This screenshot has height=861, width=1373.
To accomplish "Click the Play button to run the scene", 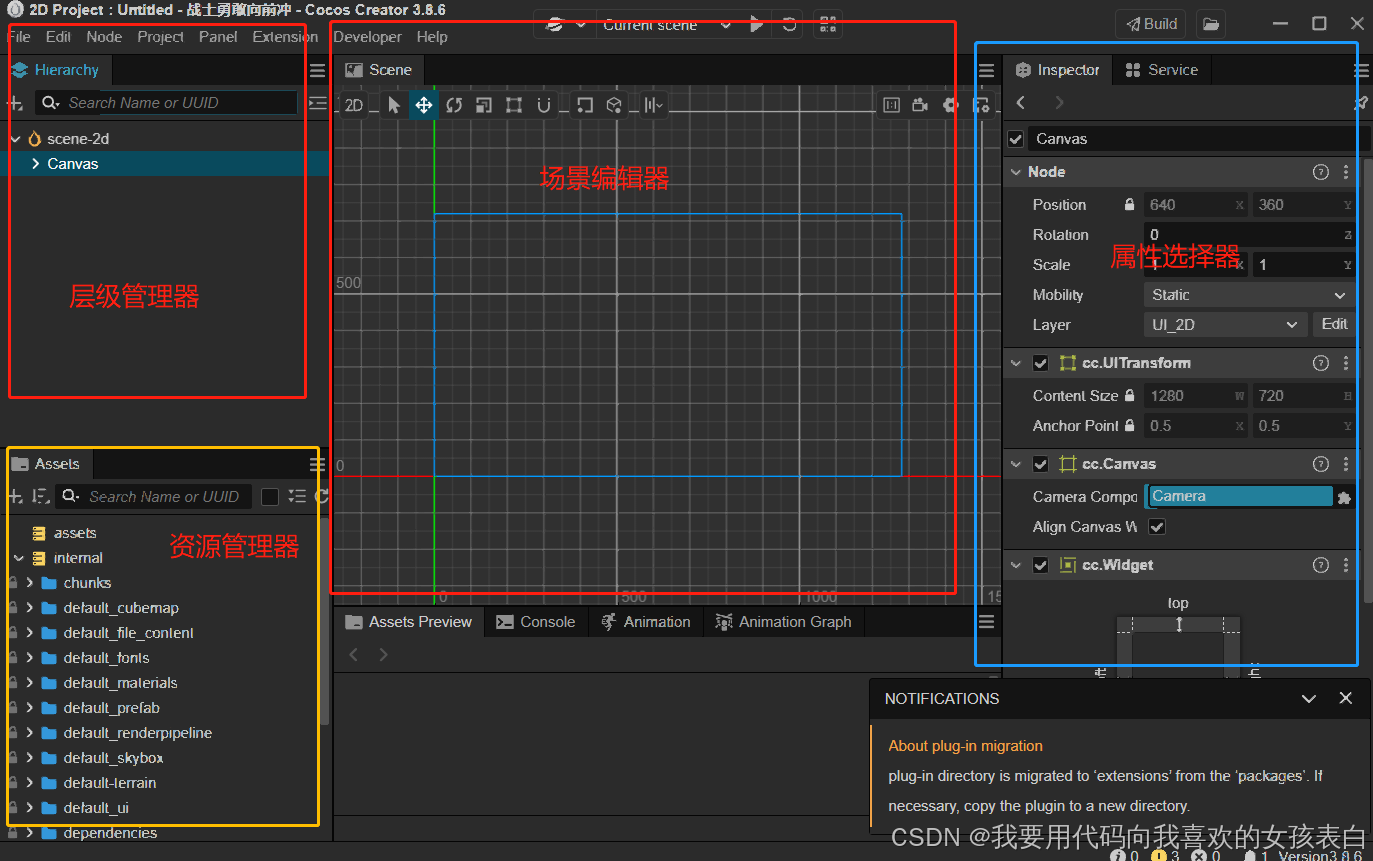I will coord(757,25).
